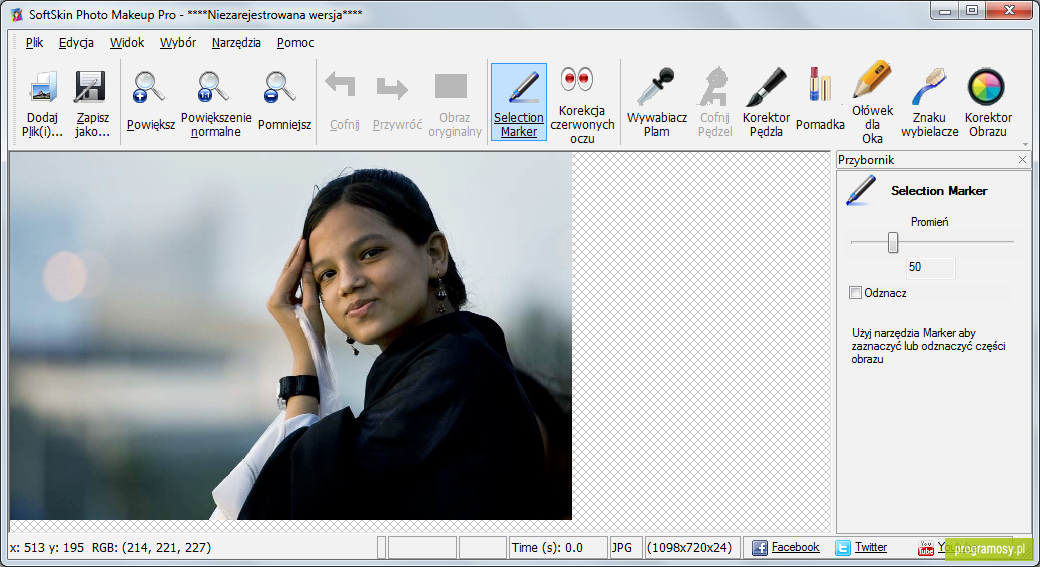
Task: Open the Plik menu
Action: click(x=34, y=42)
